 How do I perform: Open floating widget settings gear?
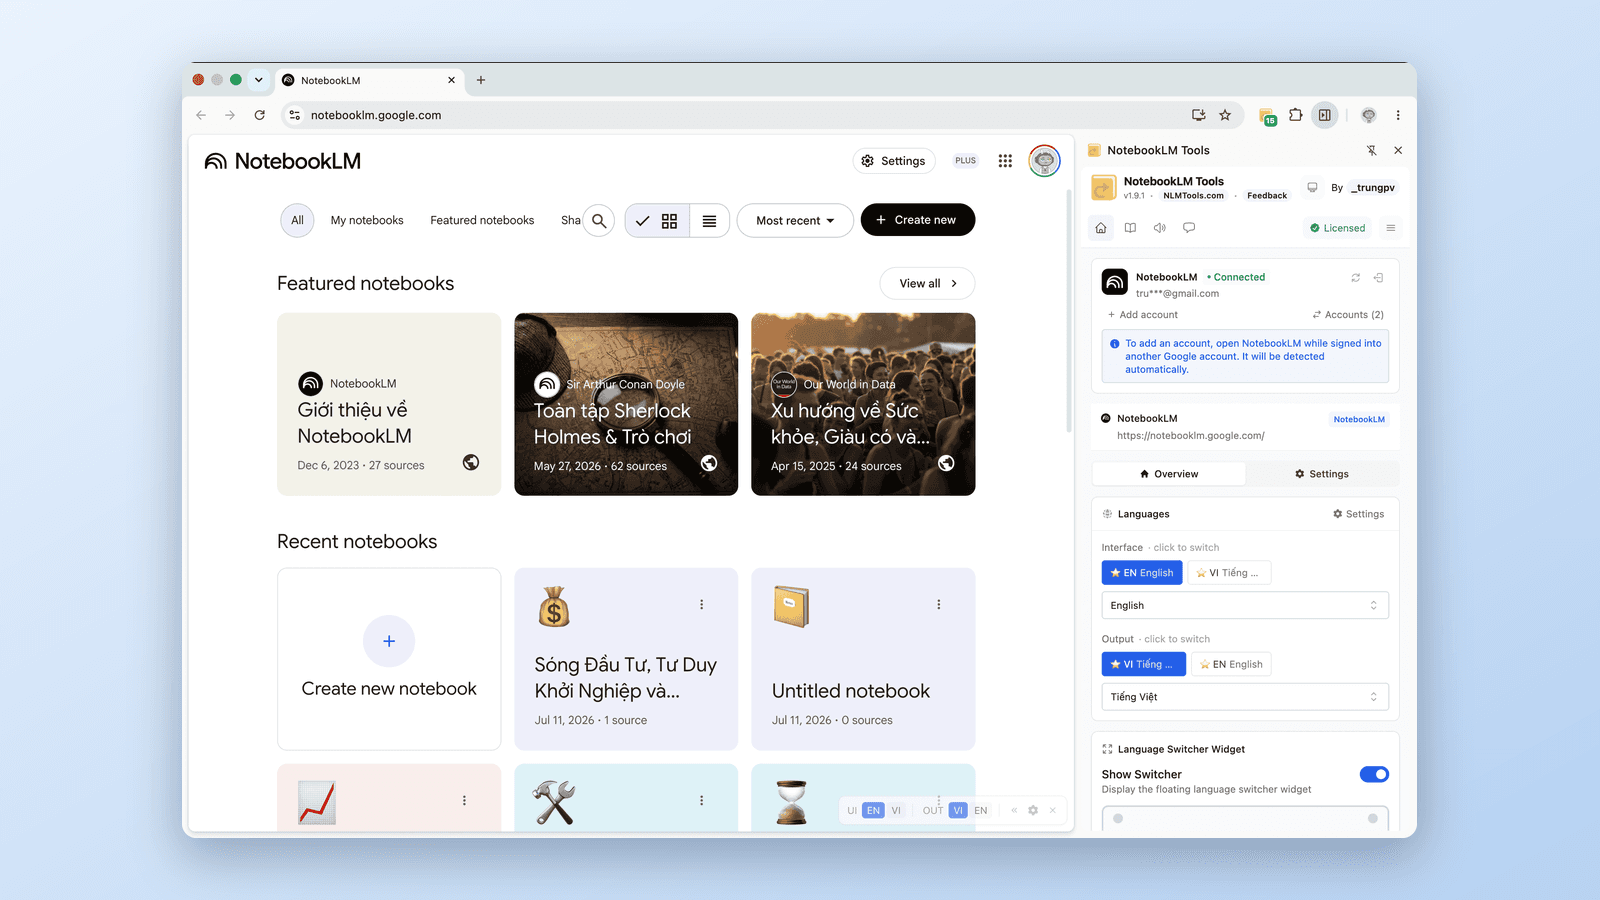(1033, 811)
